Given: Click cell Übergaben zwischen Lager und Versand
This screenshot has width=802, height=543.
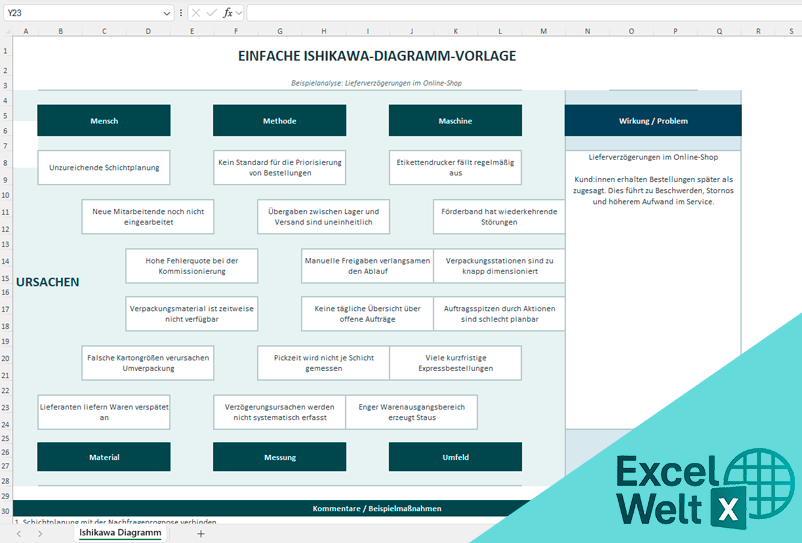Looking at the screenshot, I should pos(323,217).
